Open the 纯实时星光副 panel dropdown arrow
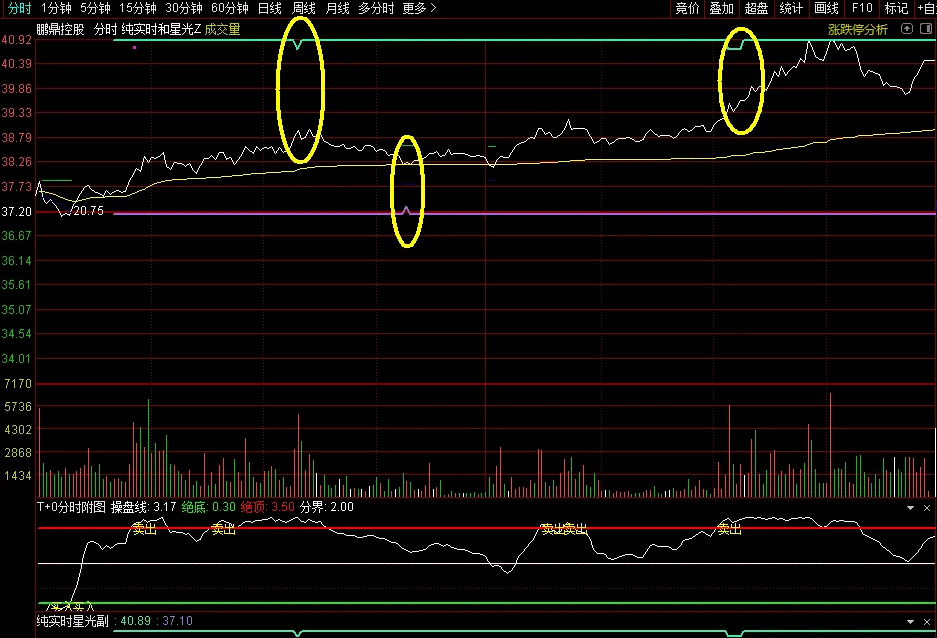 [x=910, y=621]
